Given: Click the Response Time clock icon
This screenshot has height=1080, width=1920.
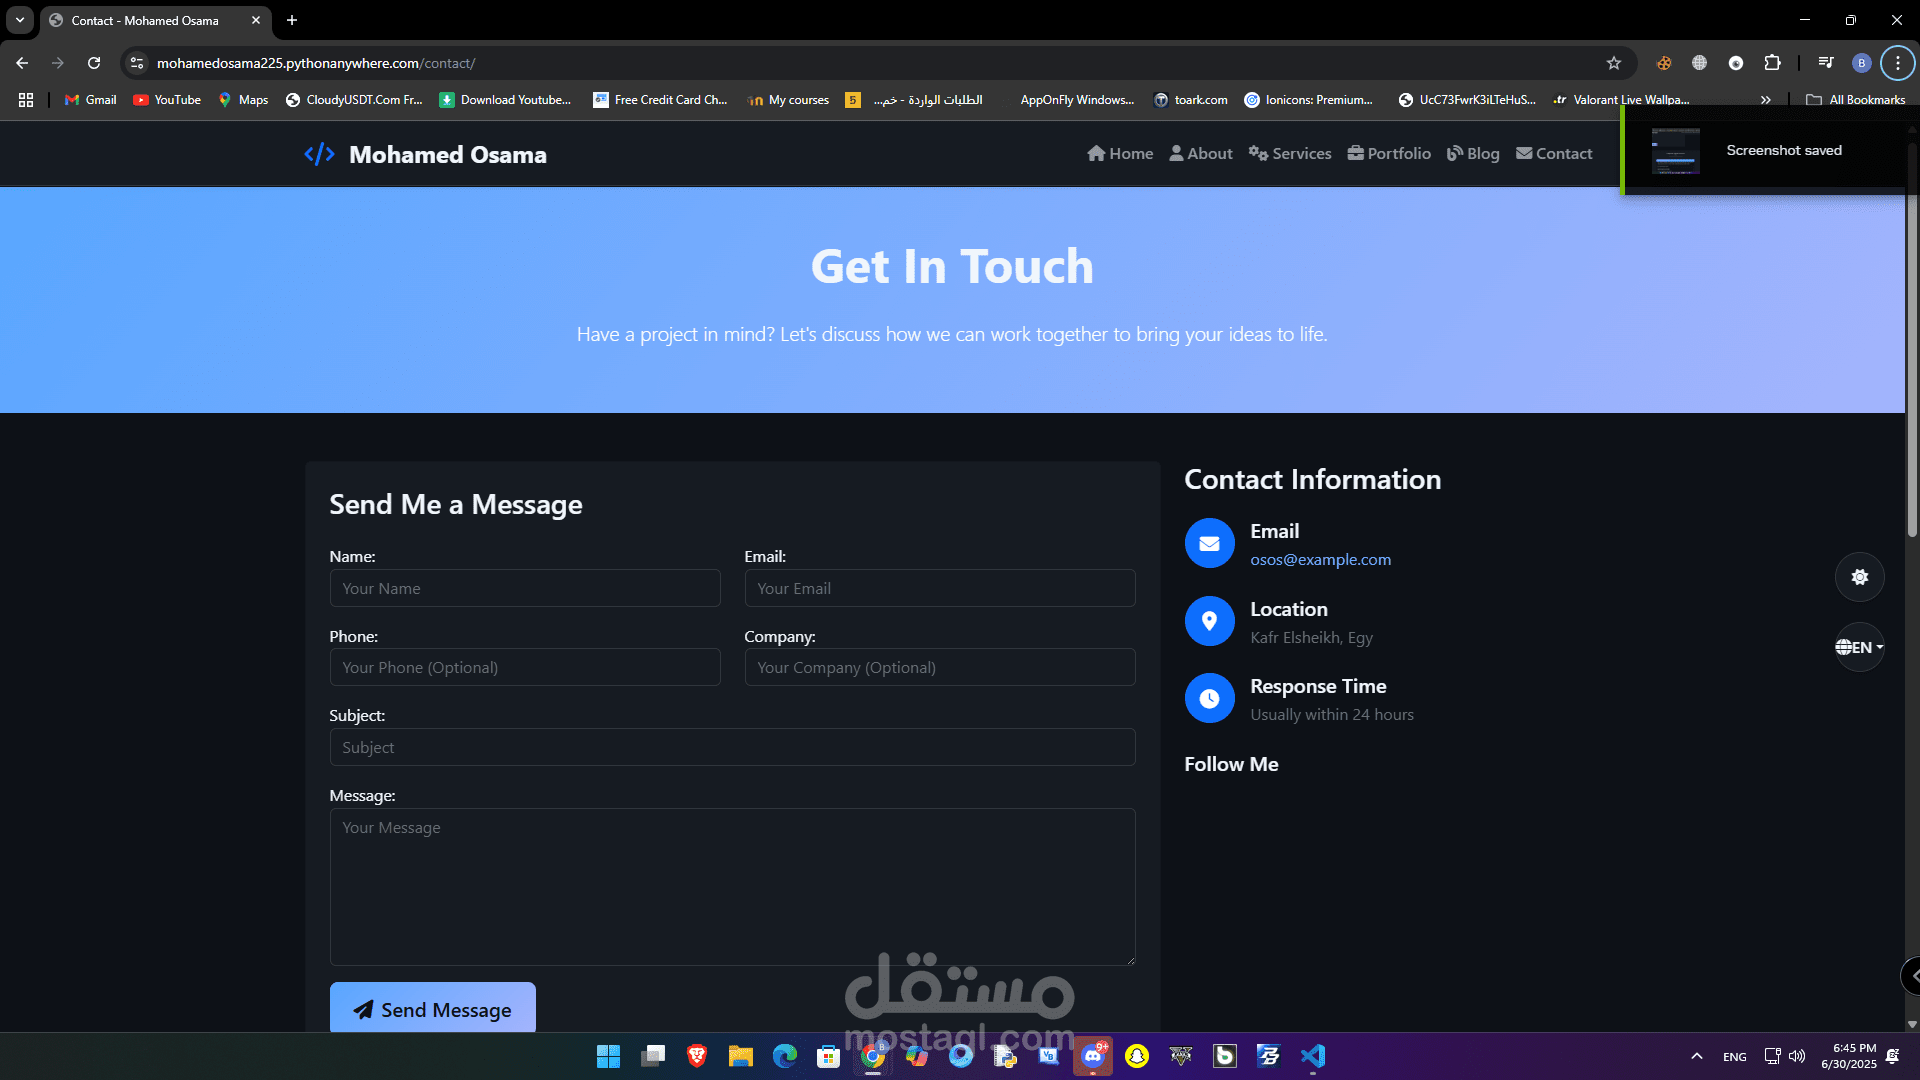Looking at the screenshot, I should tap(1209, 698).
